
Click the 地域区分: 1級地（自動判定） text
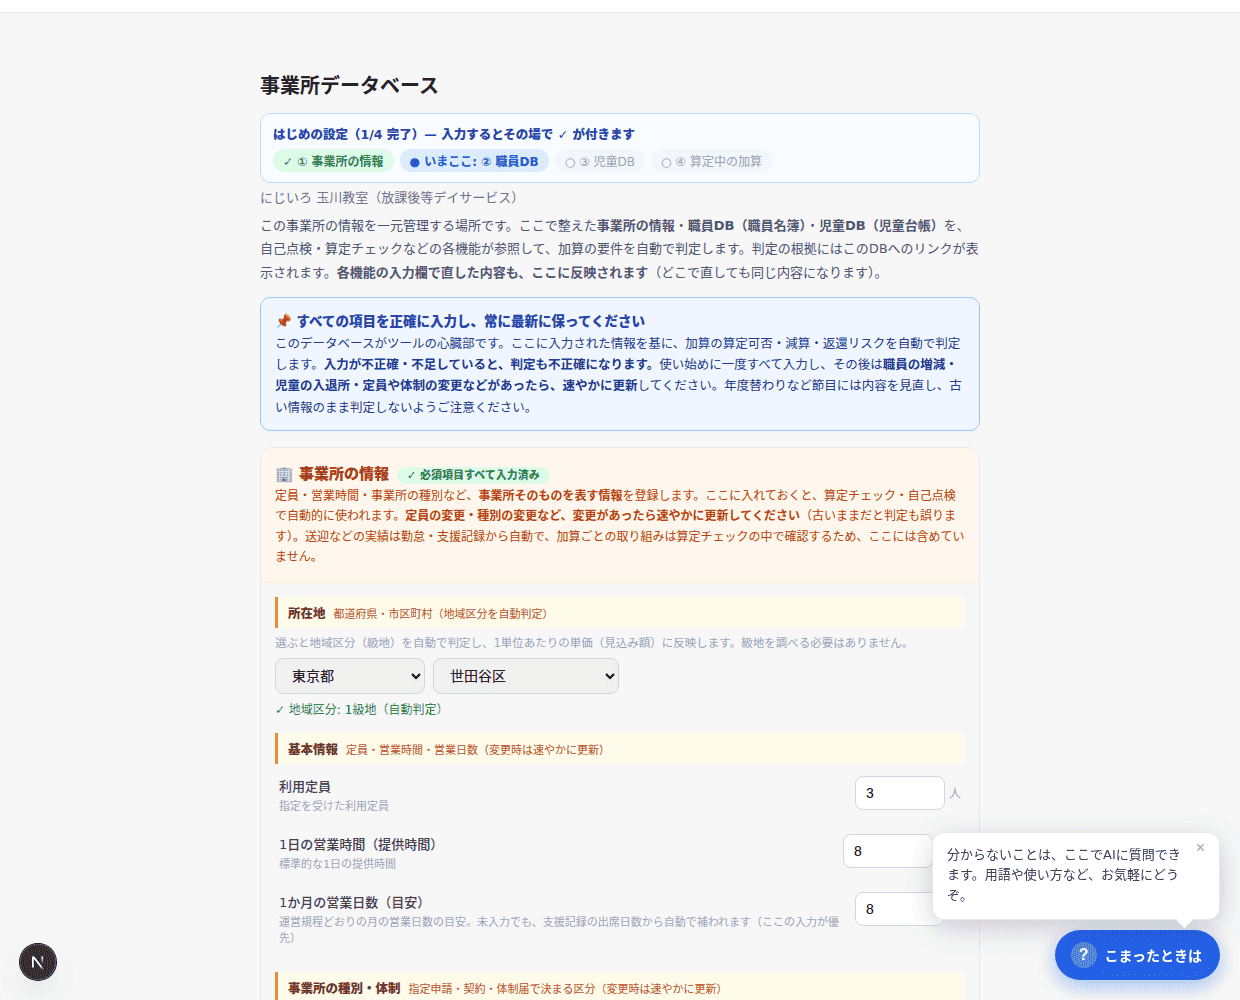(x=358, y=709)
